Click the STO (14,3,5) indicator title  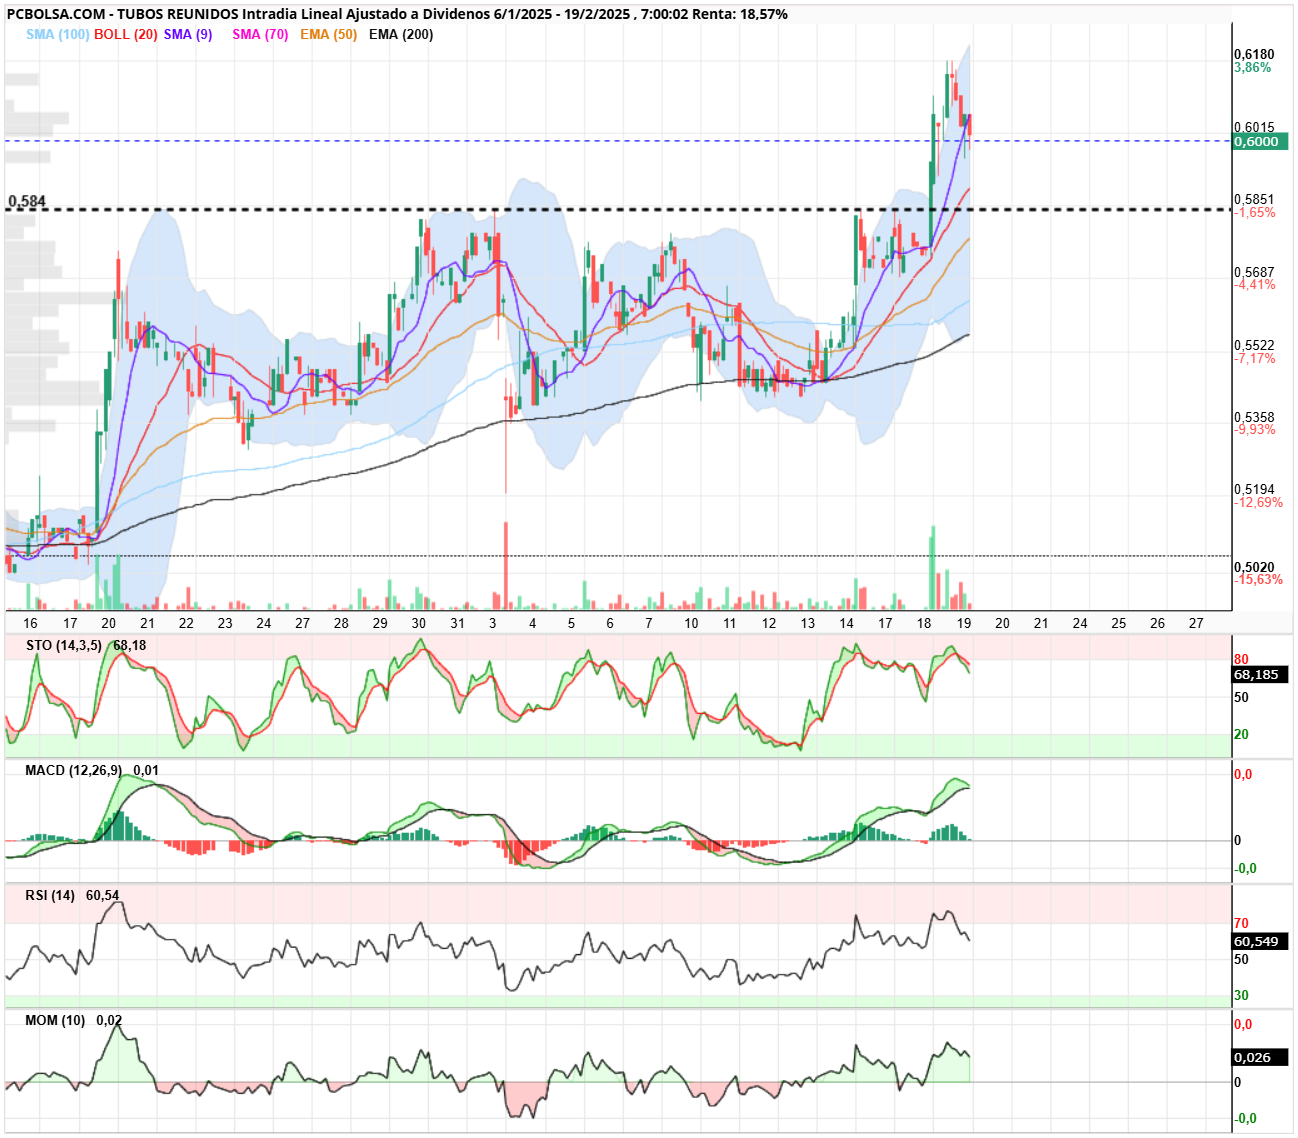[64, 645]
